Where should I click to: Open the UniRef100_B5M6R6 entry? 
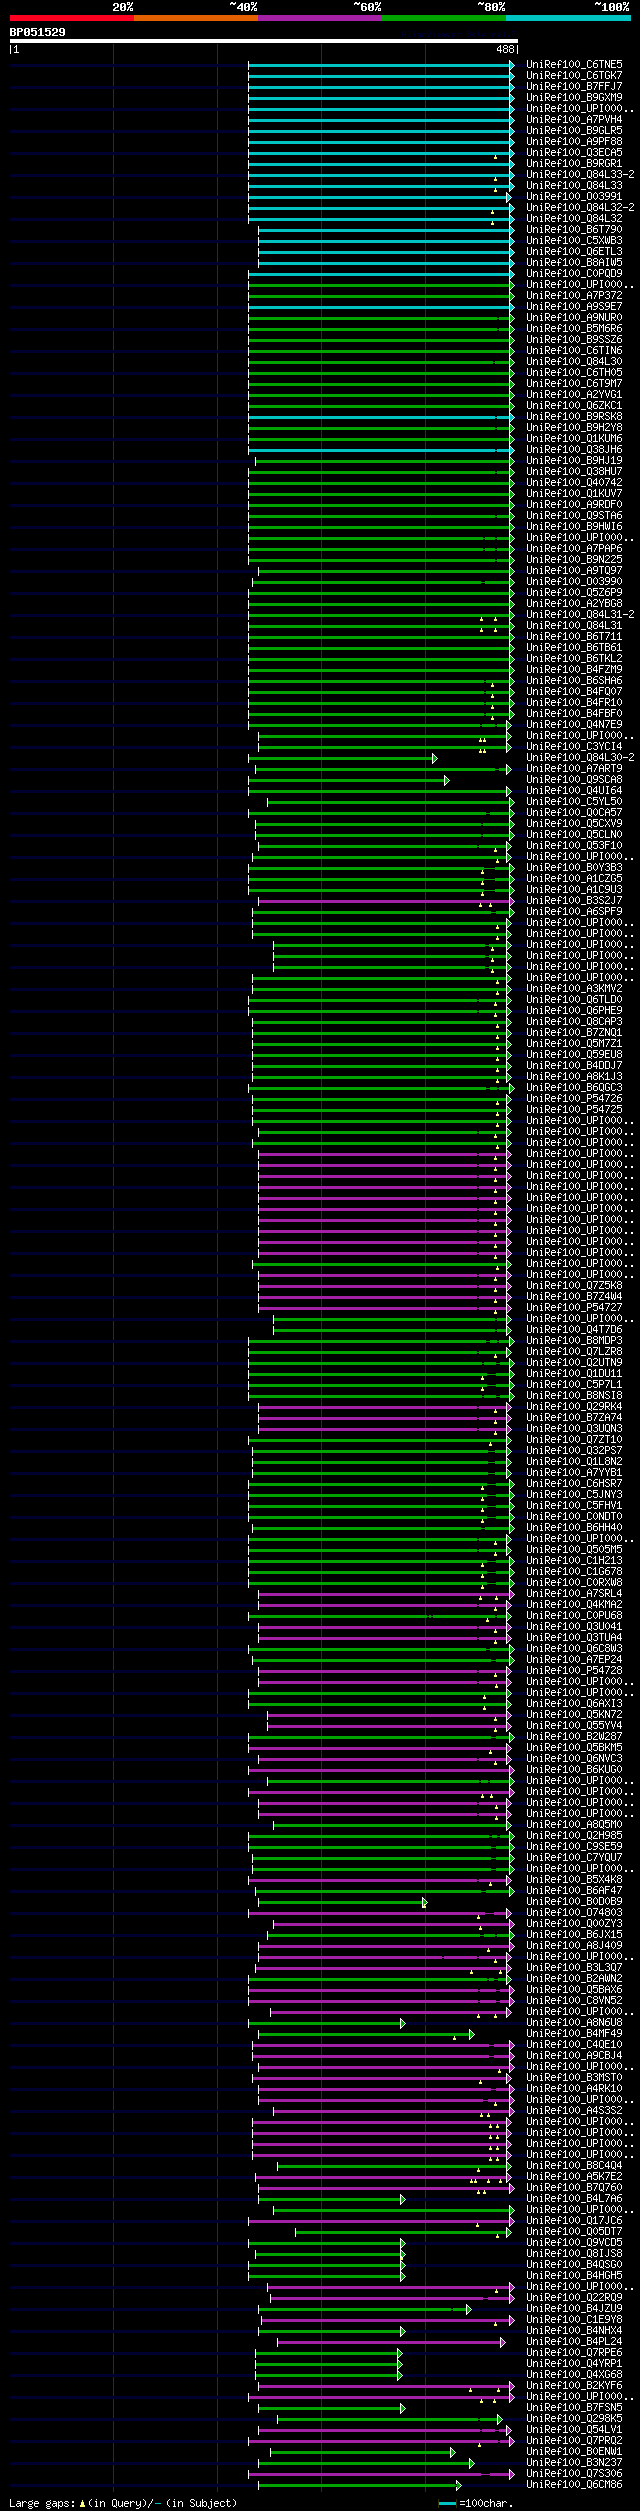pyautogui.click(x=574, y=329)
